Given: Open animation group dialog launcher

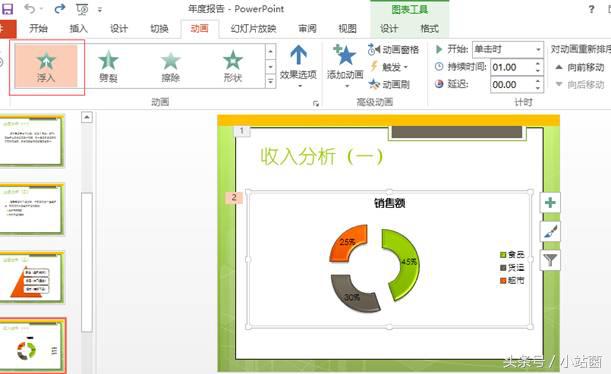Looking at the screenshot, I should (x=316, y=103).
